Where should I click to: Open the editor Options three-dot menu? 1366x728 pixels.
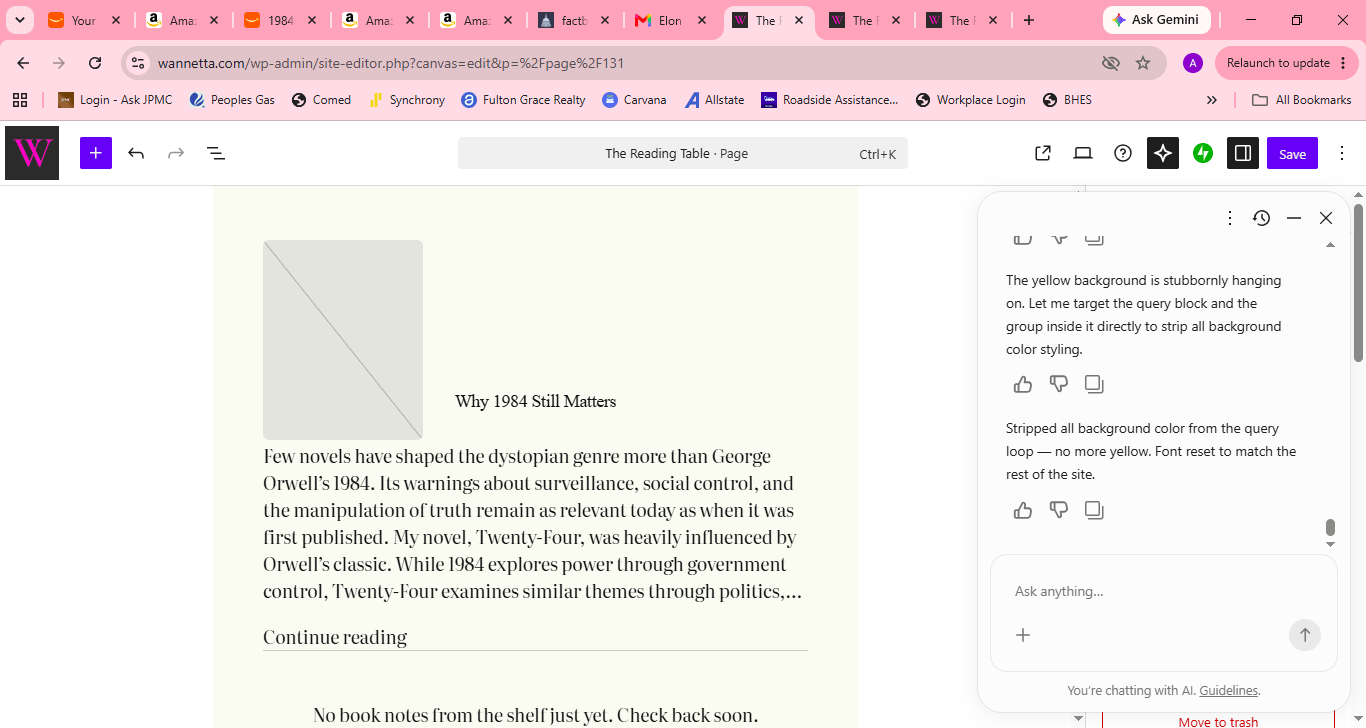[x=1342, y=153]
